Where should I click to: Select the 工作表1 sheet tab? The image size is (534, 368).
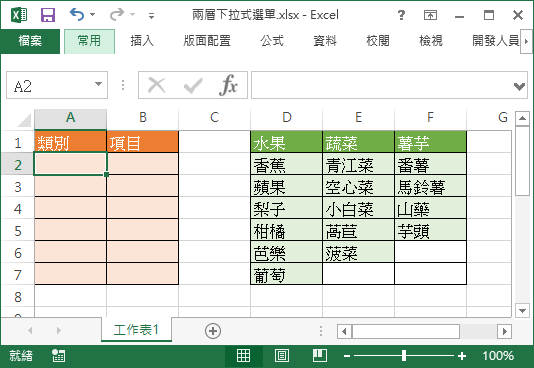136,330
